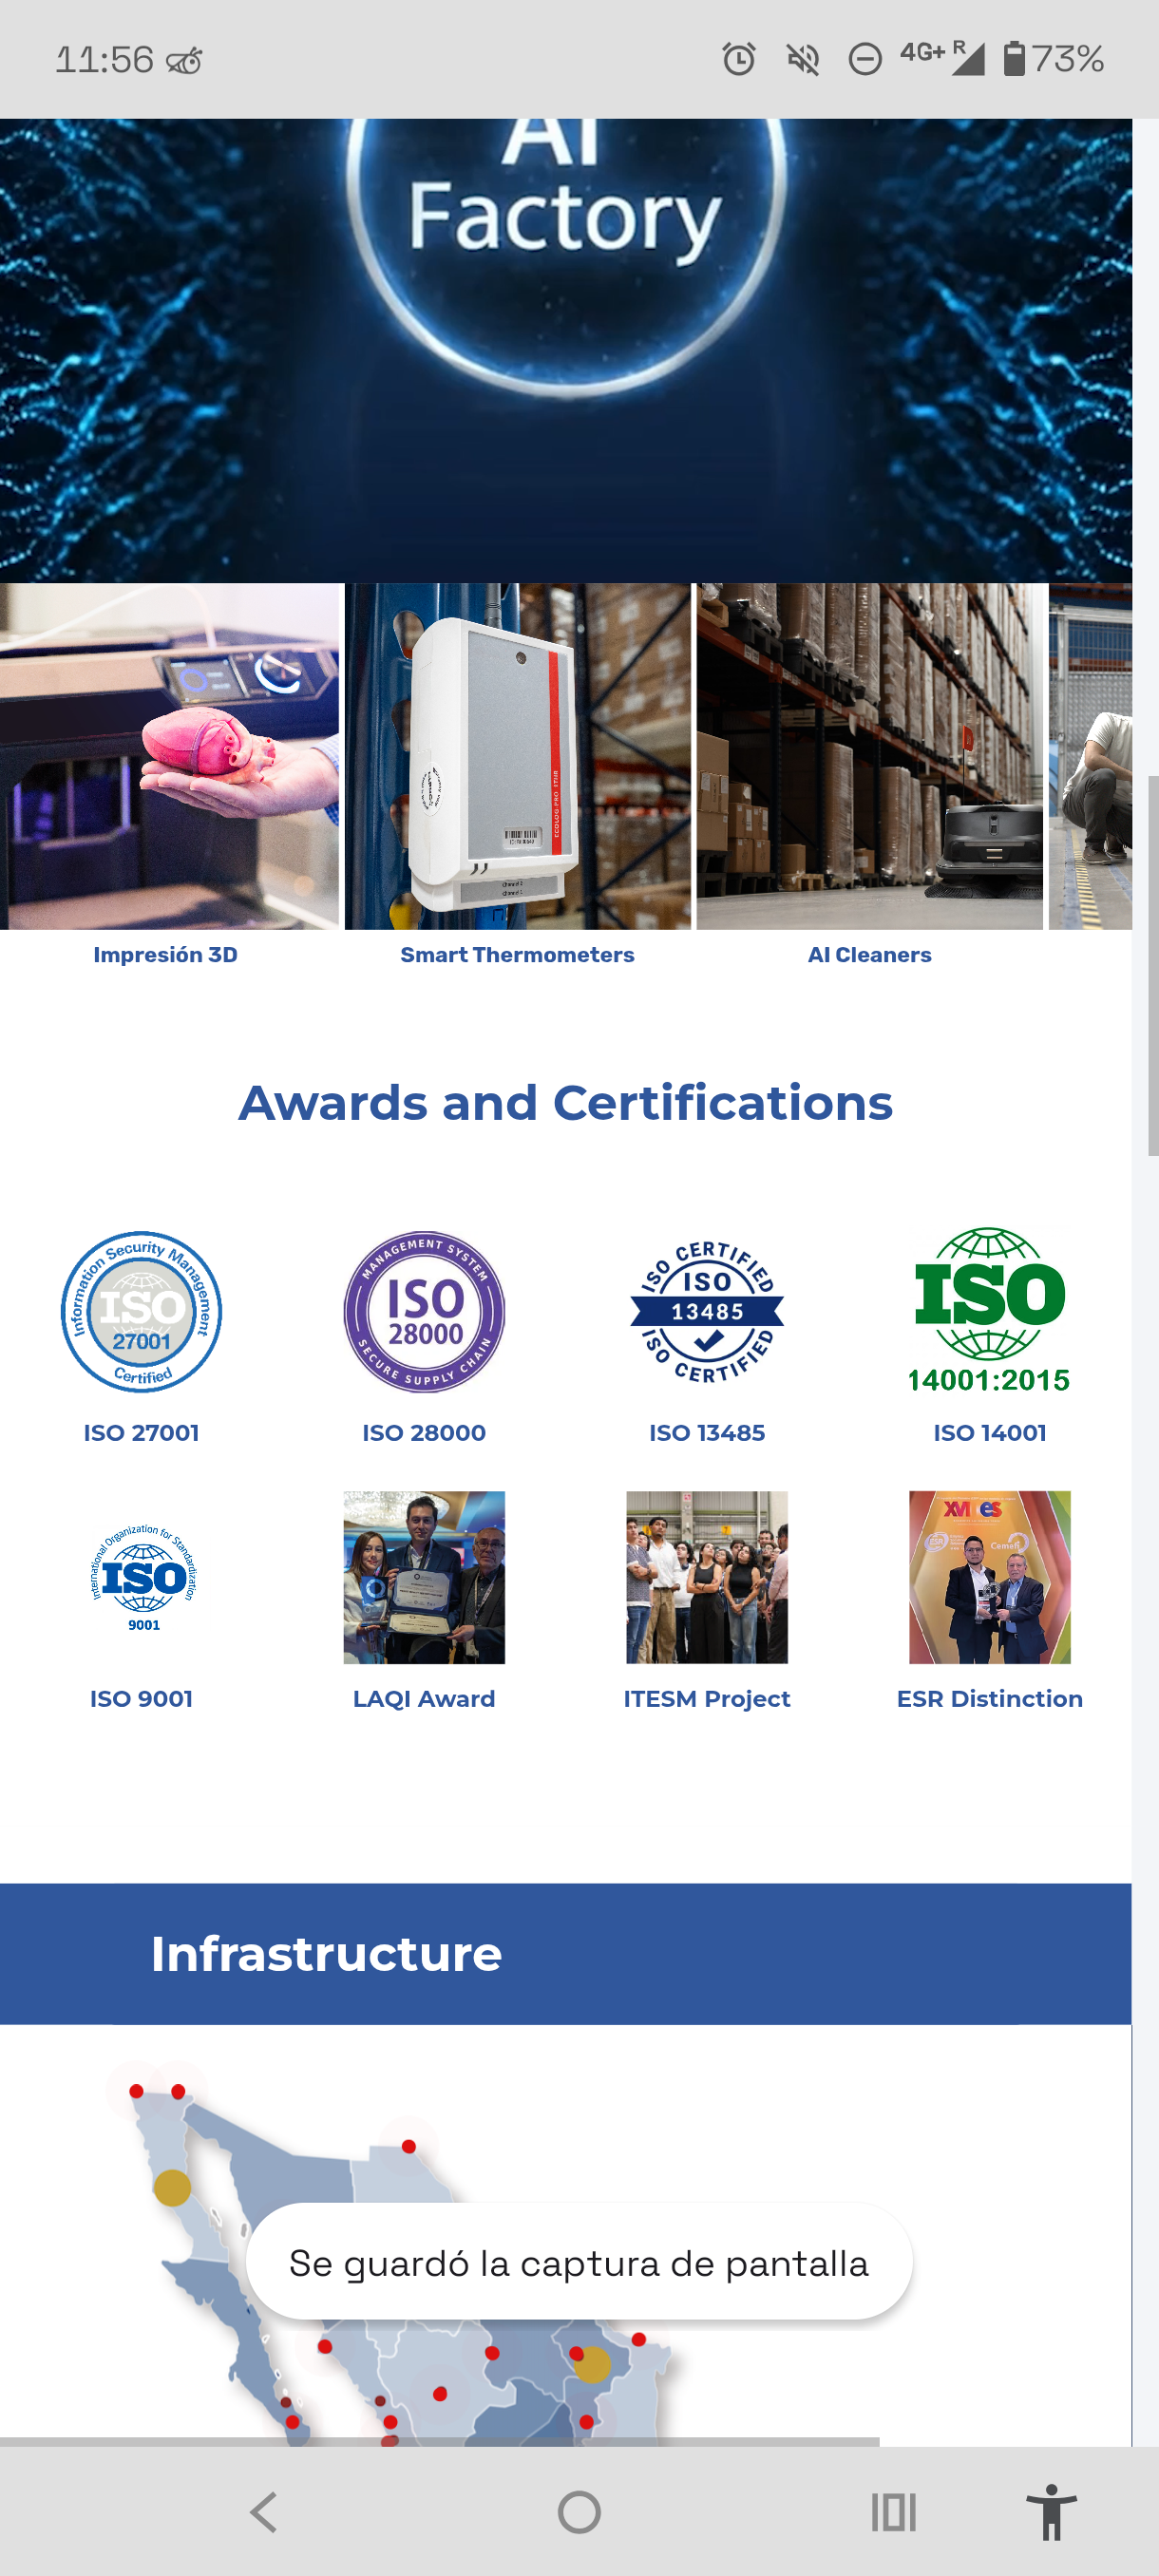The height and width of the screenshot is (2576, 1159).
Task: Open the Smart Thermometers device image
Action: pos(517,756)
